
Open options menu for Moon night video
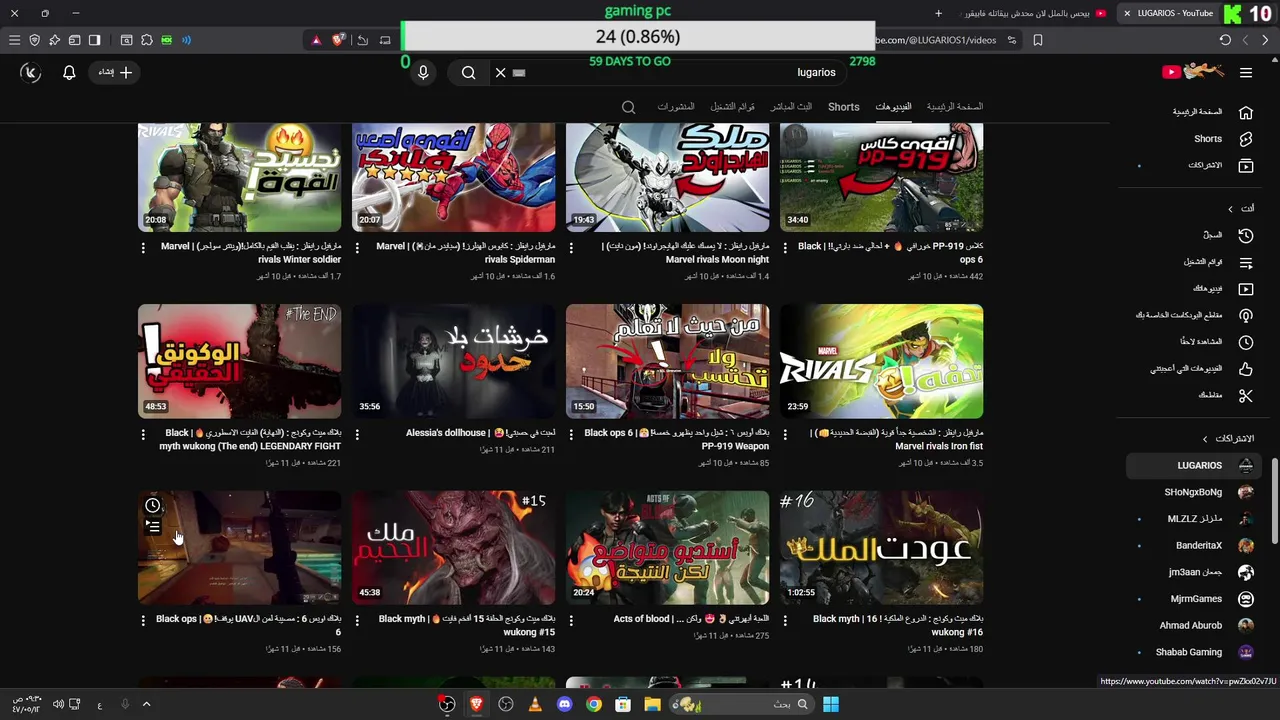click(571, 247)
